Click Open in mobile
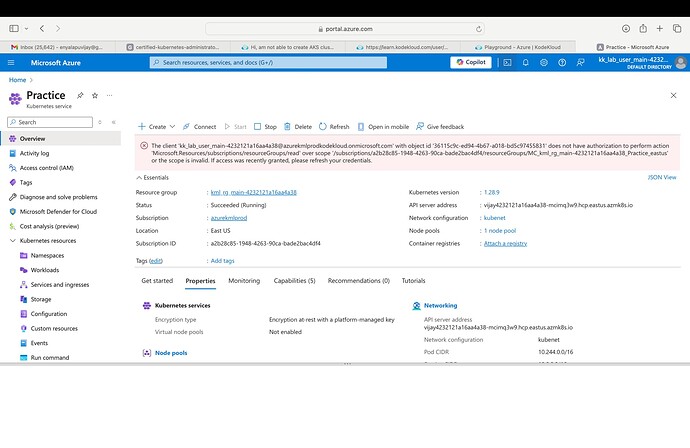The width and height of the screenshot is (690, 448). click(383, 127)
